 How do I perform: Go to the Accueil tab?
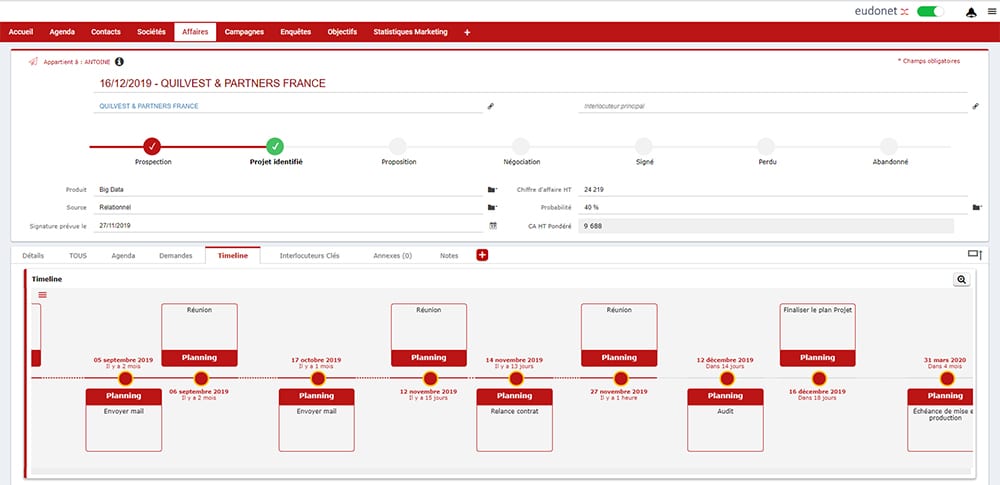pos(21,32)
